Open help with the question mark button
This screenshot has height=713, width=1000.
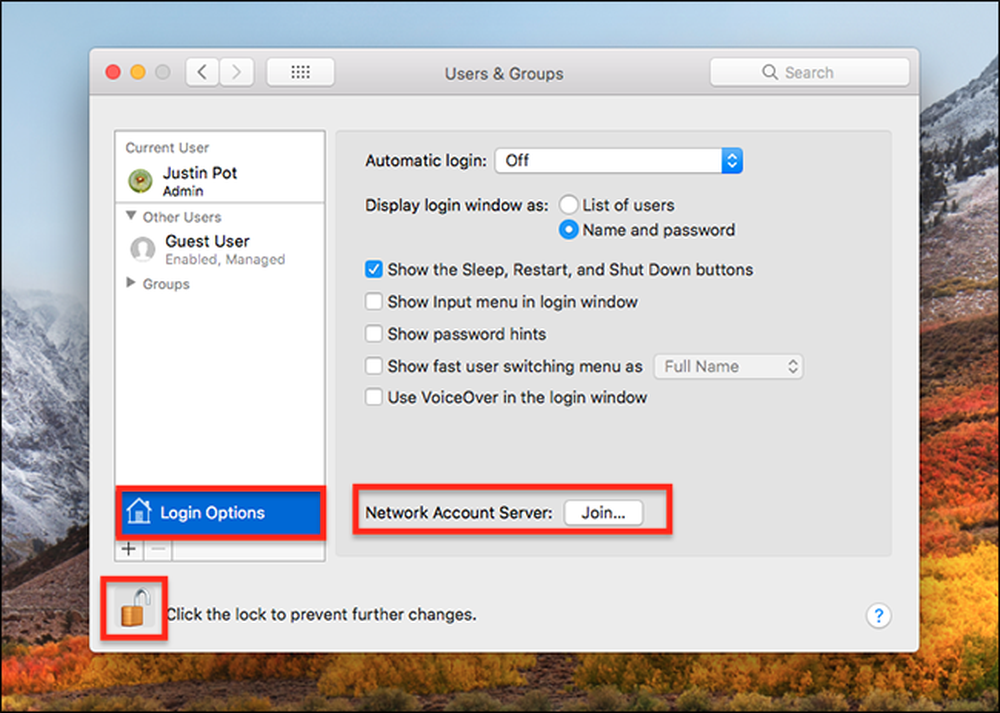click(x=878, y=615)
